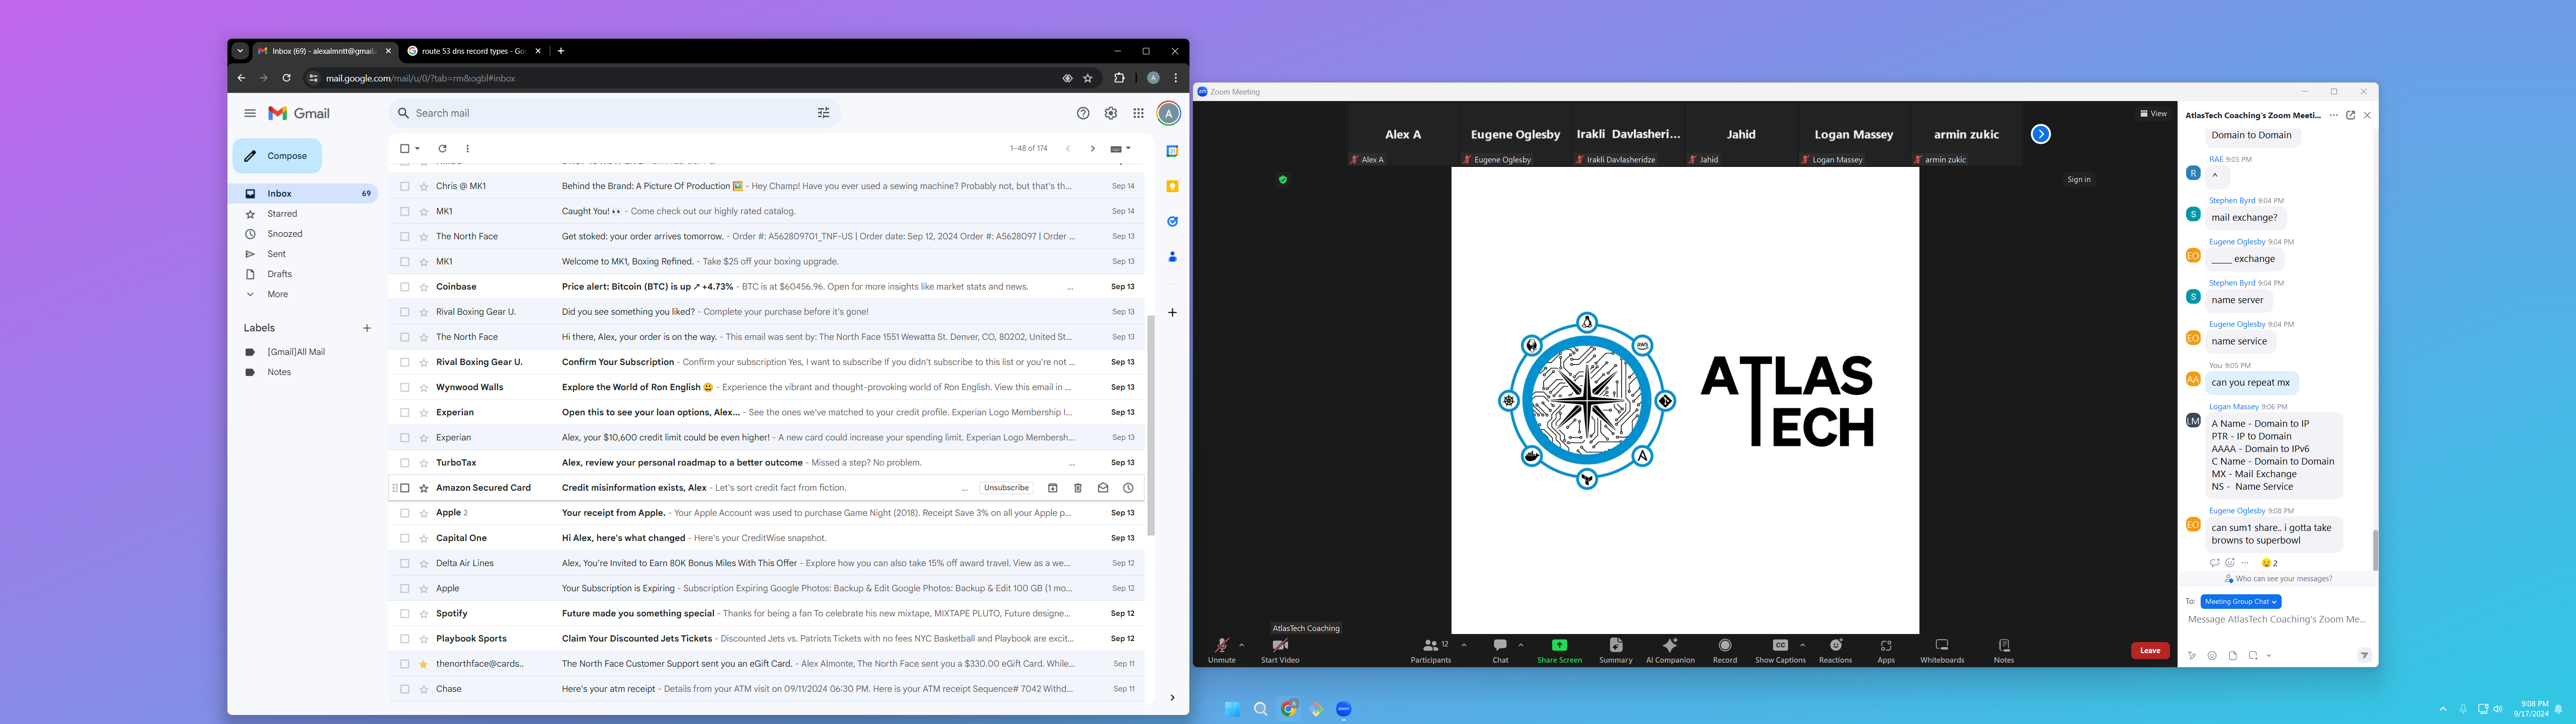Star the Capital One email

[x=424, y=538]
